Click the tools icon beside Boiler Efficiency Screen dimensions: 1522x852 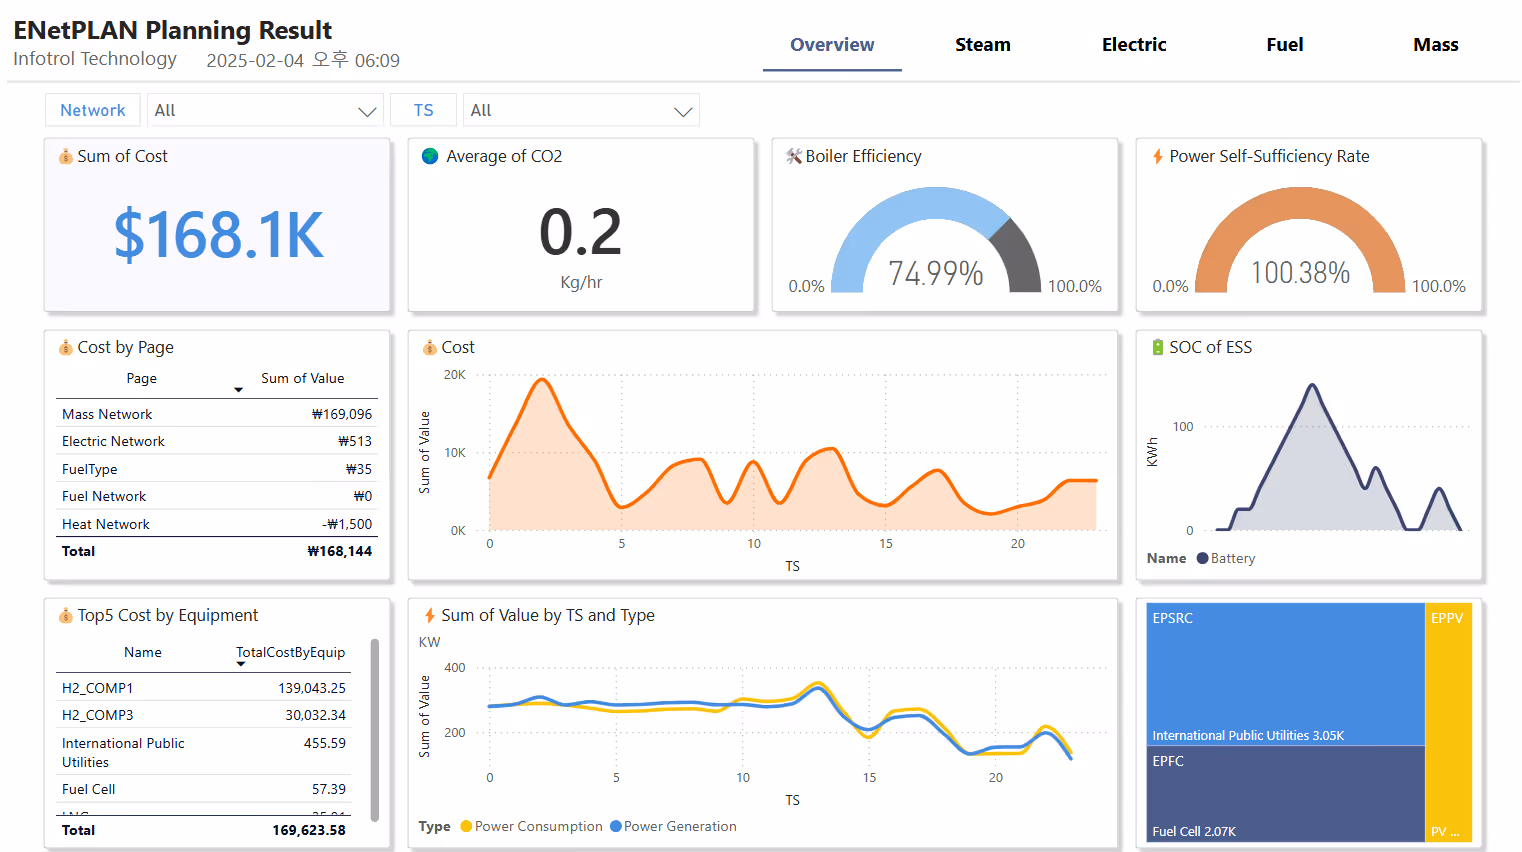[794, 156]
